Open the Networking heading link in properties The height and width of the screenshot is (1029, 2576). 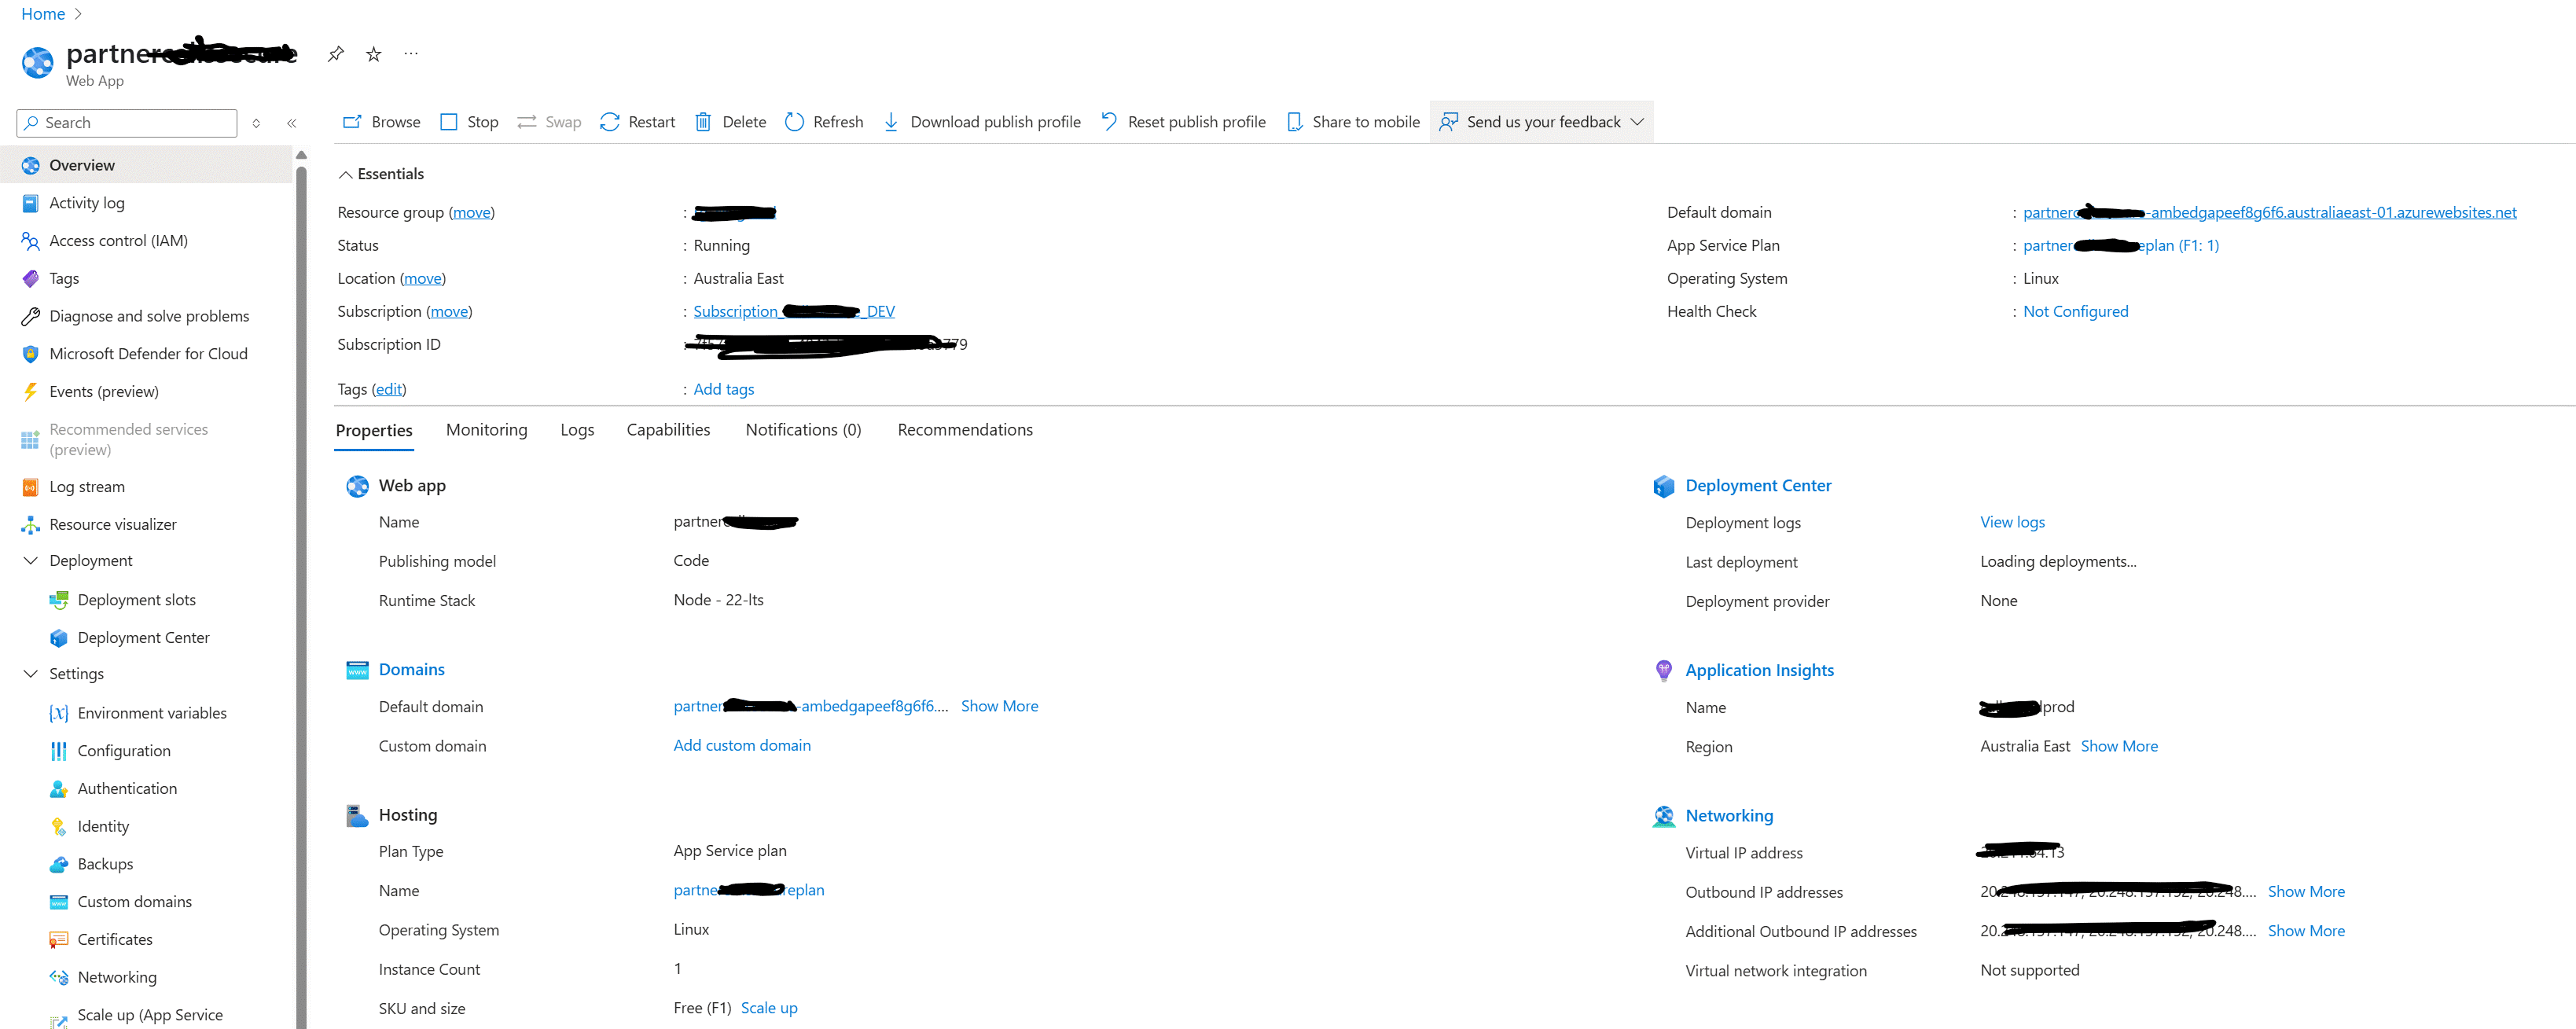(x=1729, y=816)
